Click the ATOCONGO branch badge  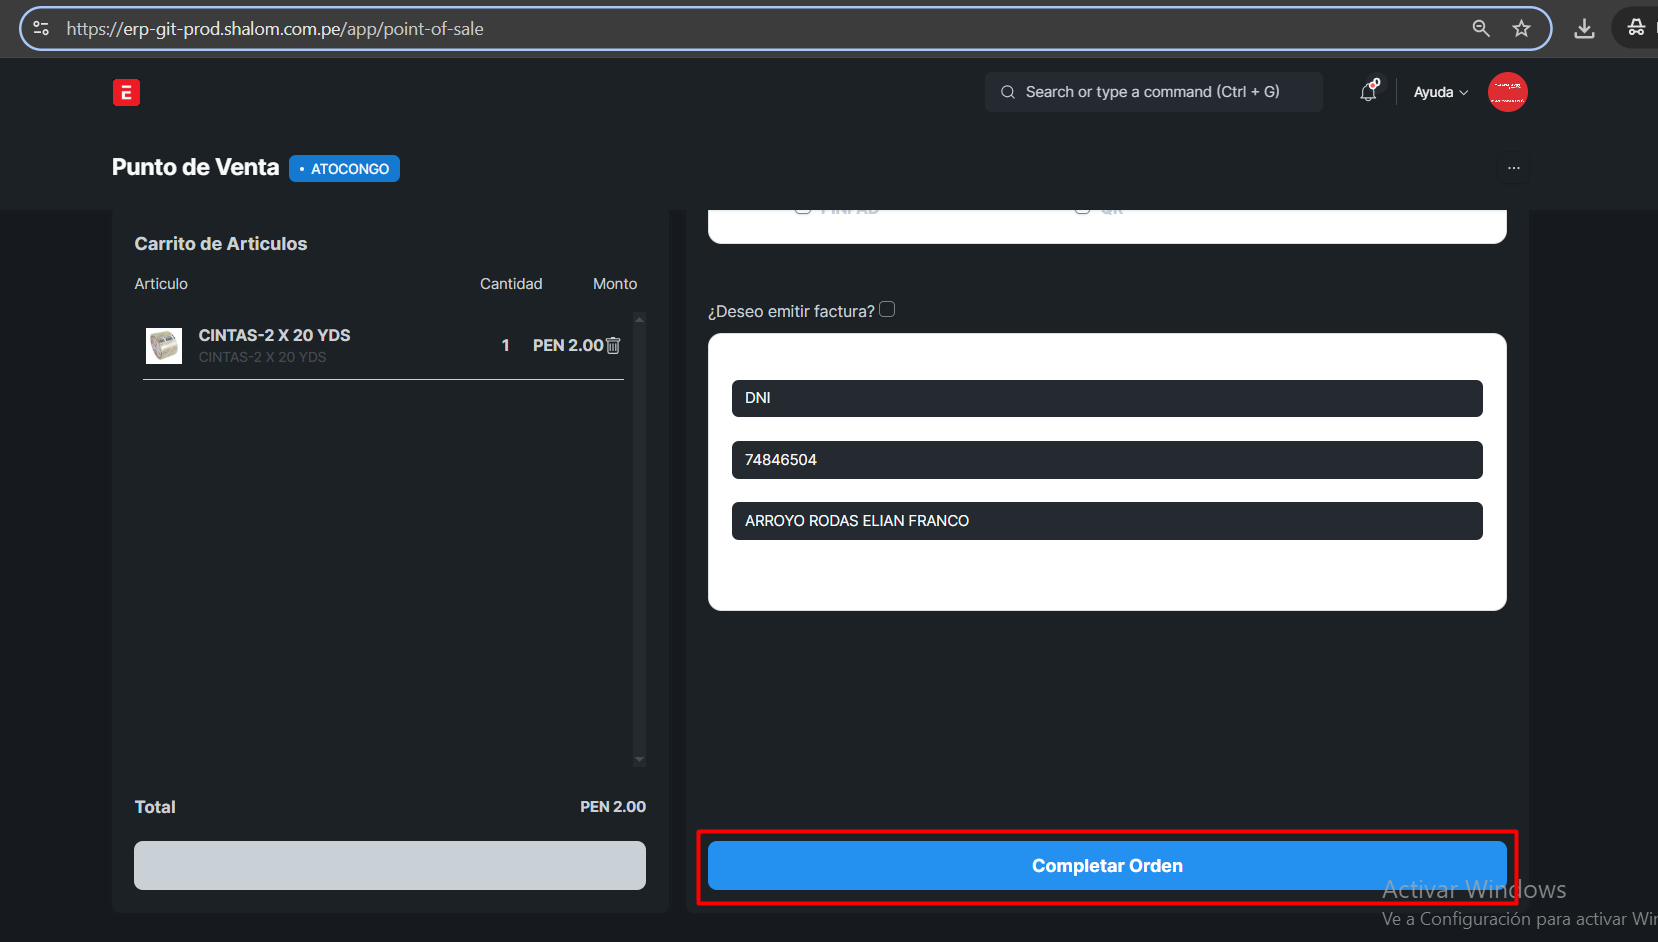tap(345, 169)
